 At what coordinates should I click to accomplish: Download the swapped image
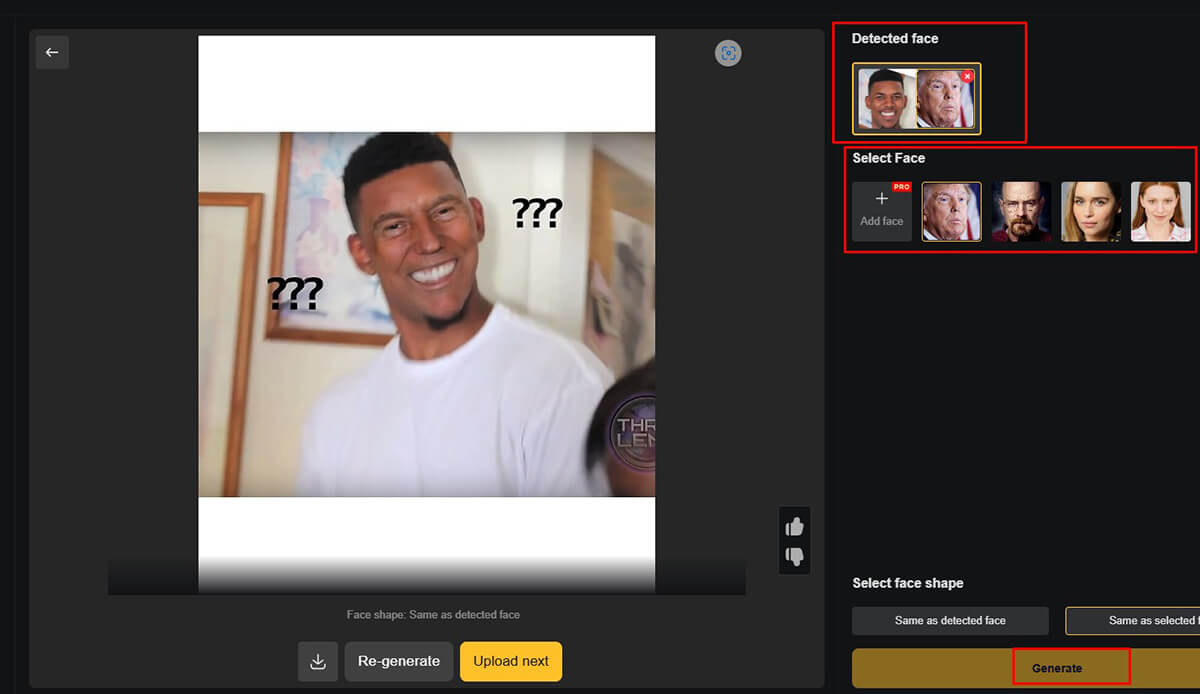[x=317, y=661]
